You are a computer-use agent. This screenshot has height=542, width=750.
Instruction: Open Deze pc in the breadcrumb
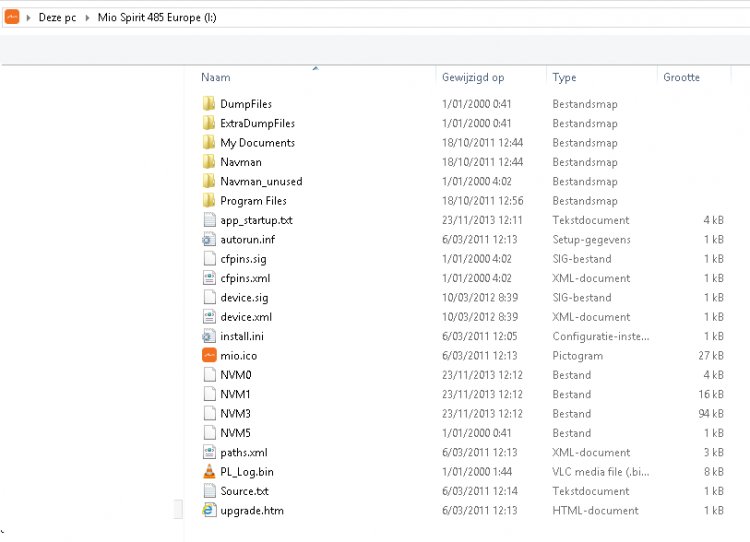[57, 18]
